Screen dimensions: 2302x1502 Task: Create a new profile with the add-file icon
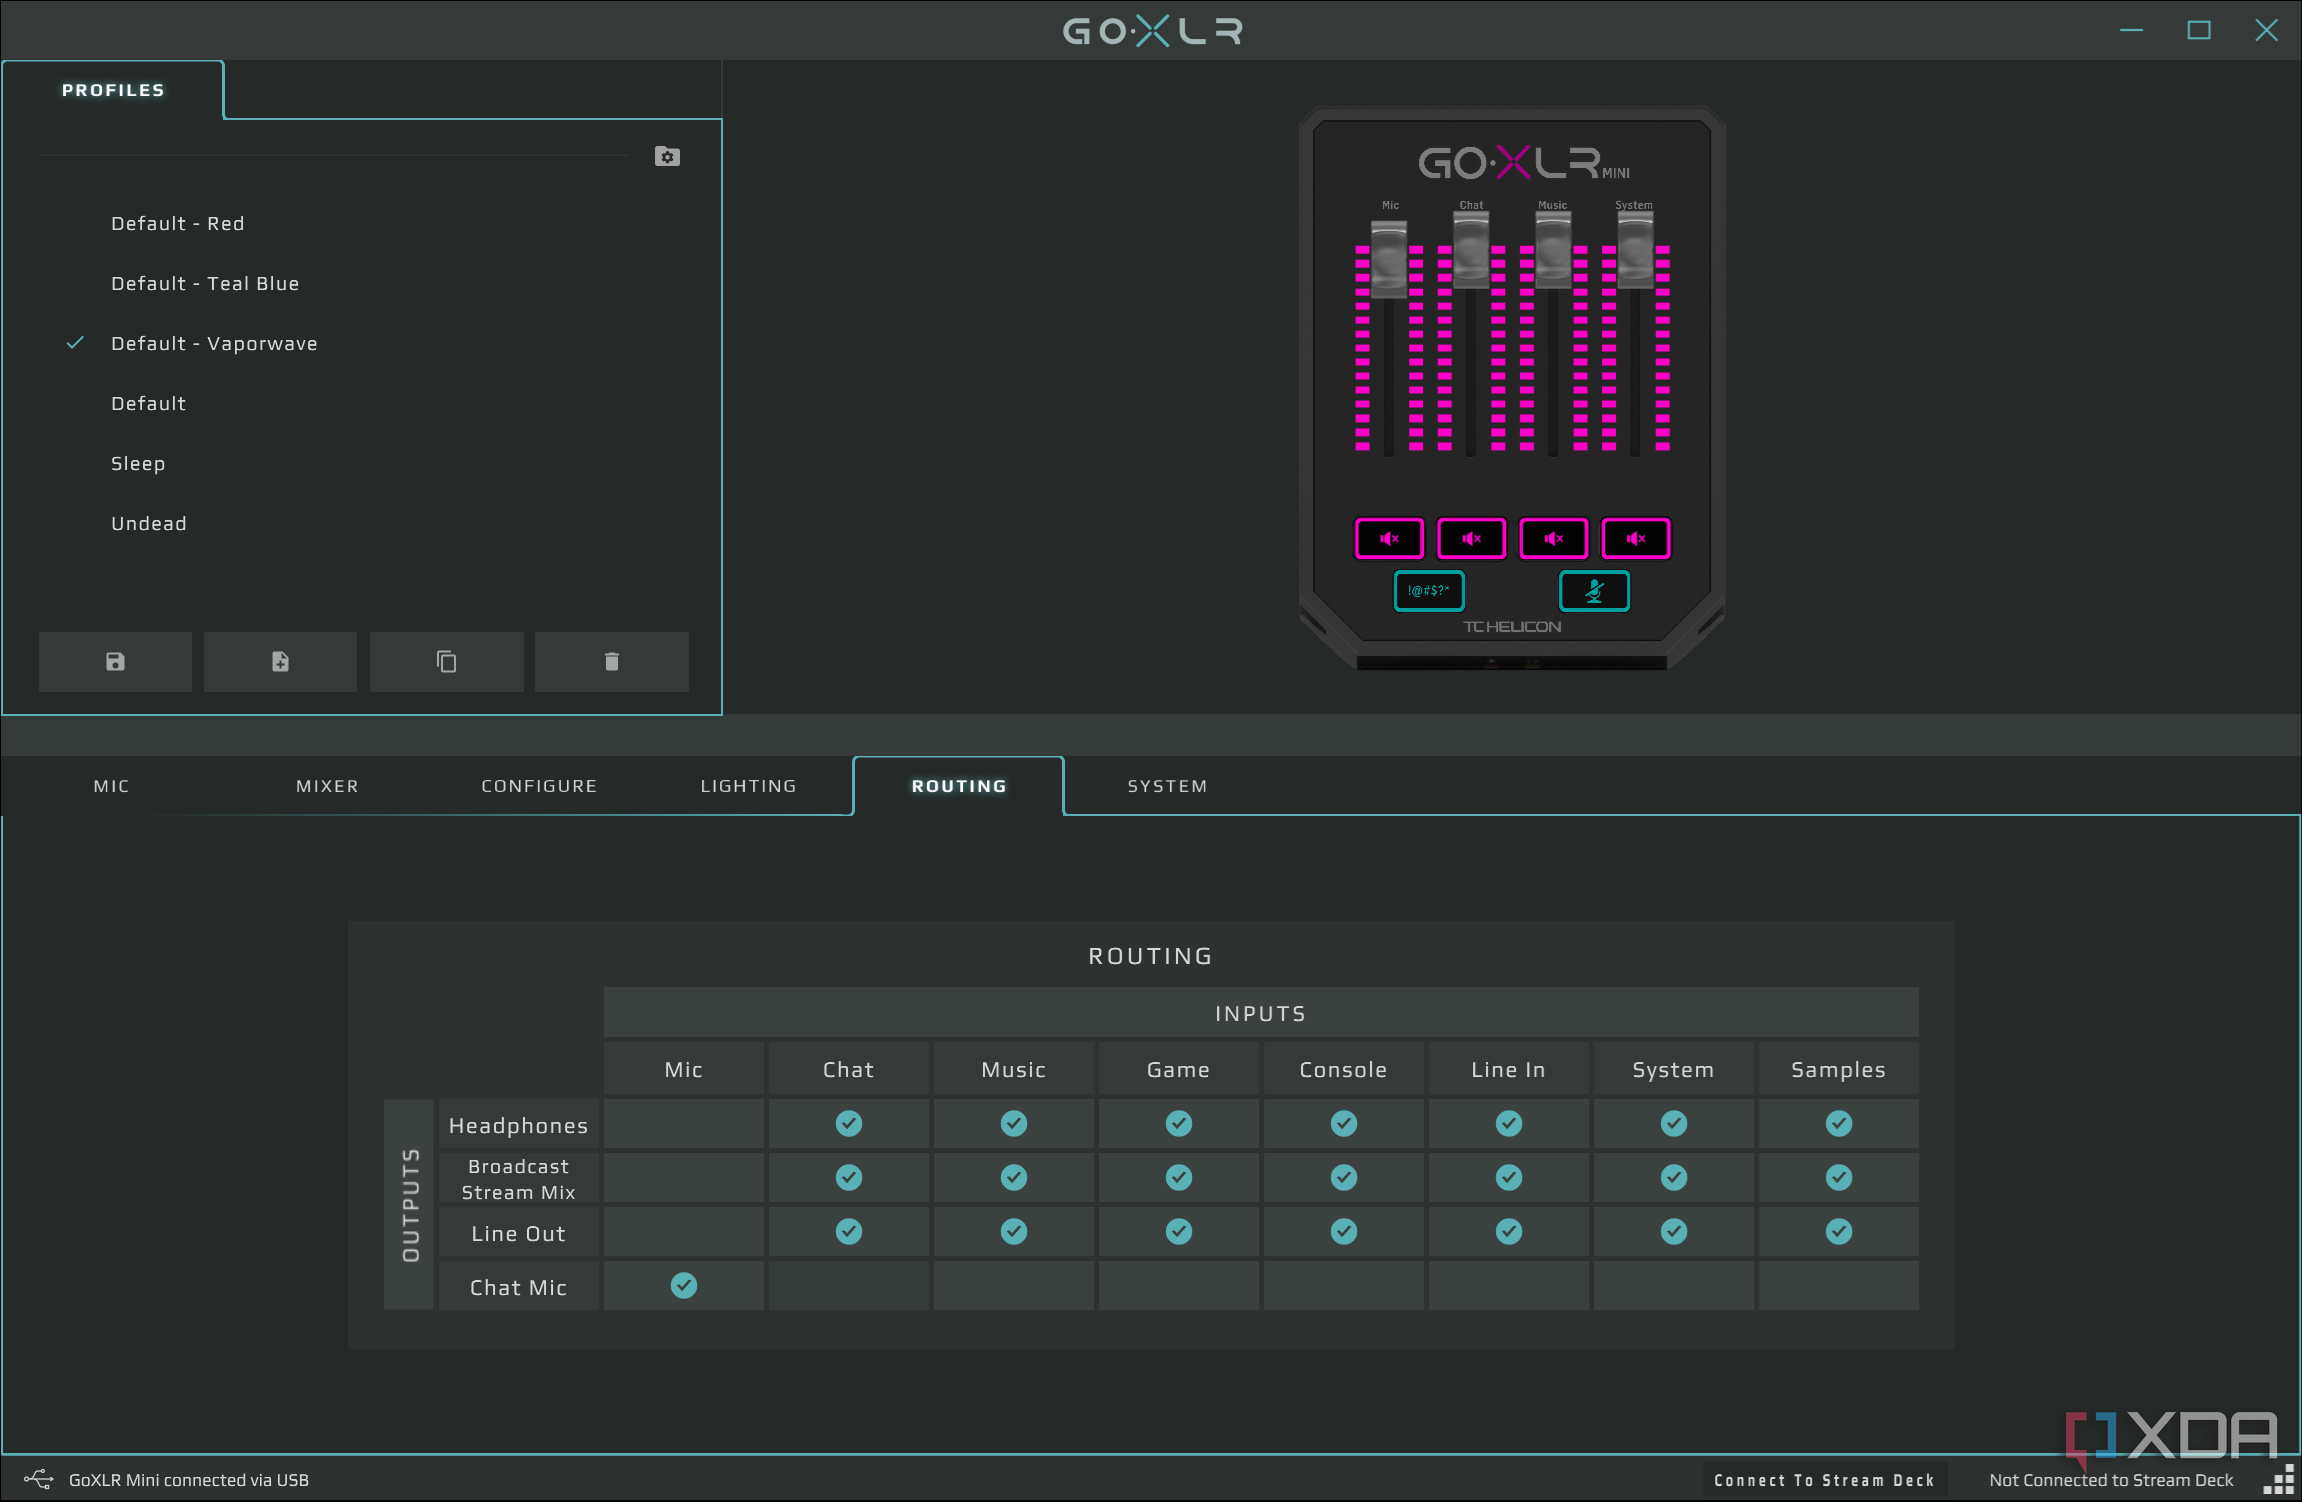point(280,661)
